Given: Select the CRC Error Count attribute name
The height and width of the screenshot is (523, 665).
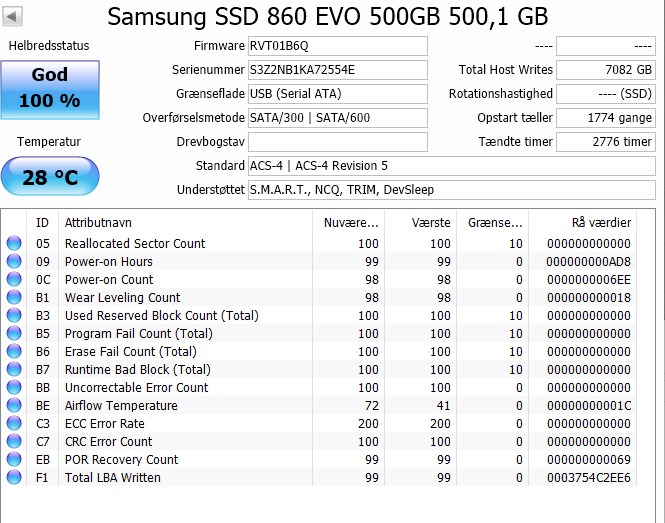Looking at the screenshot, I should 109,442.
